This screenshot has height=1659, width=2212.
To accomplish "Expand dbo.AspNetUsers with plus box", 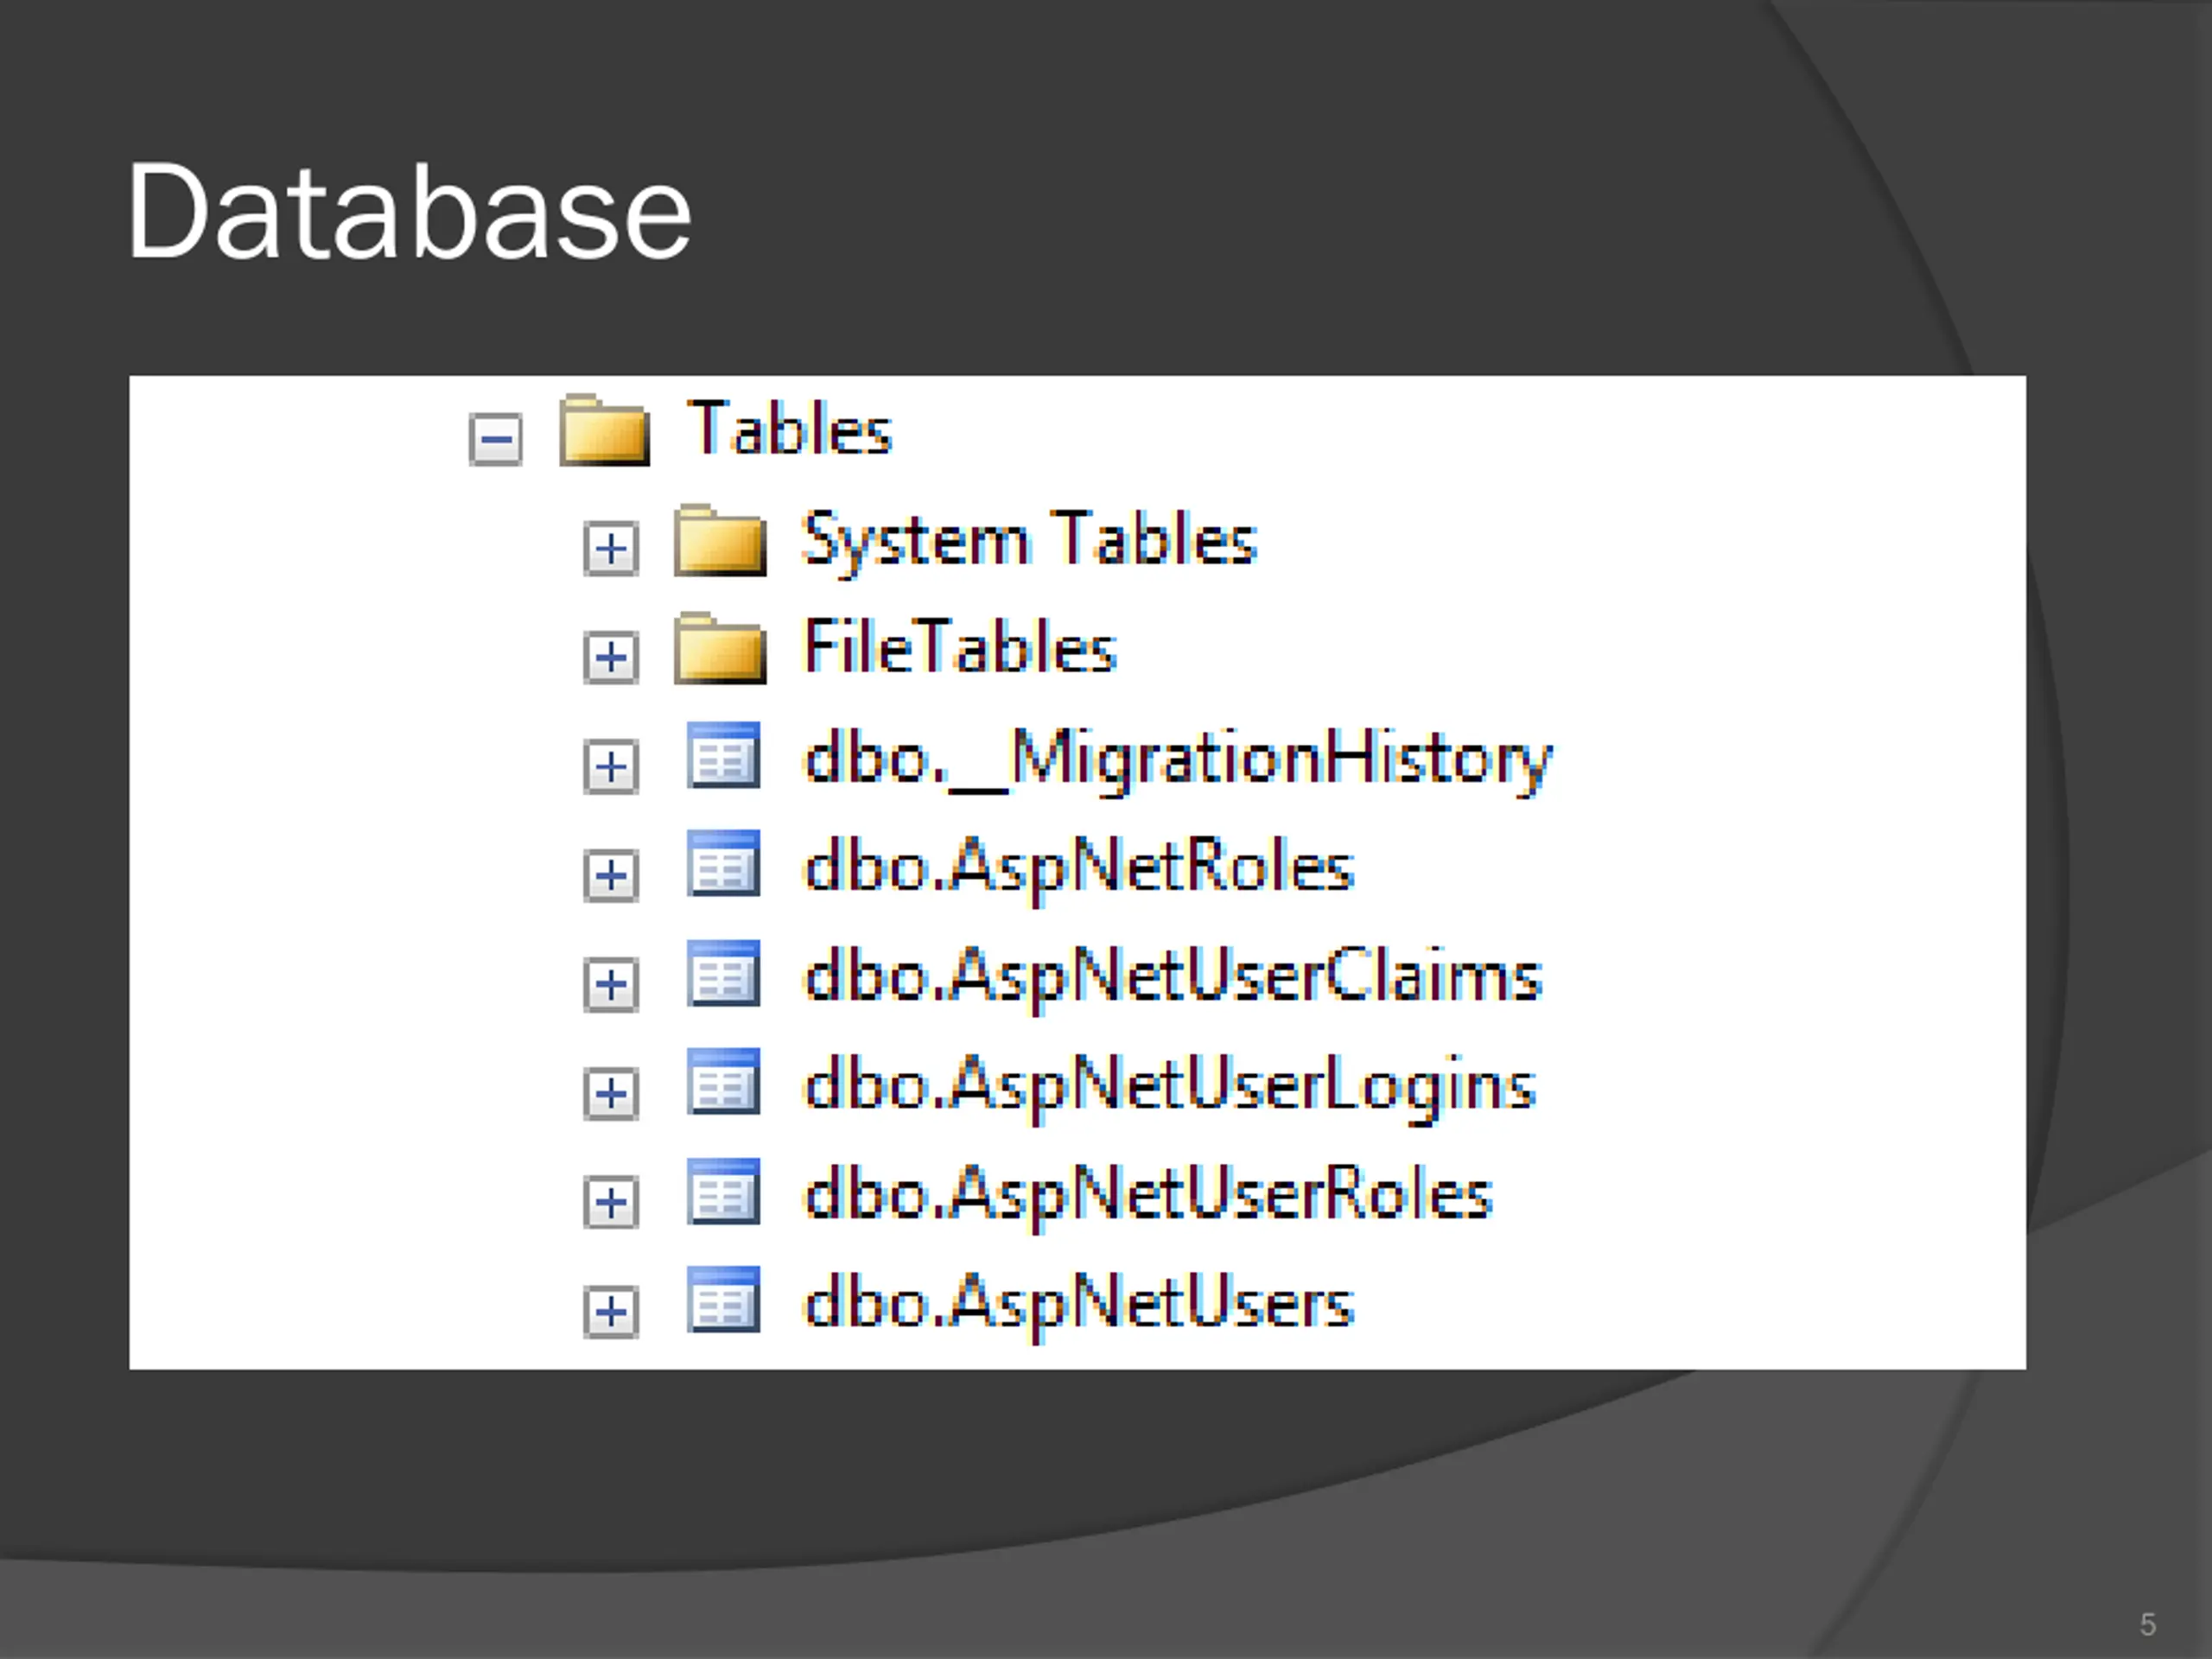I will [611, 1311].
